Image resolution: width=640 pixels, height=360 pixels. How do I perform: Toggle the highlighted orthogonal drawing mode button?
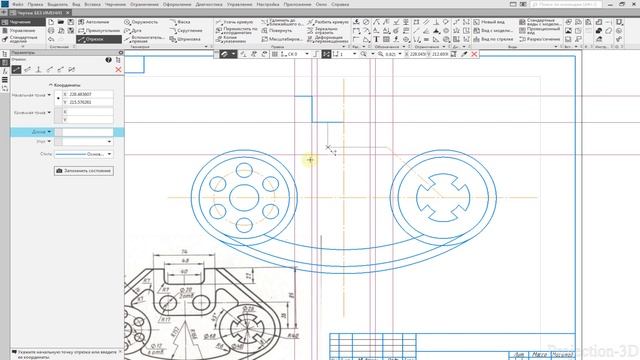coord(326,54)
